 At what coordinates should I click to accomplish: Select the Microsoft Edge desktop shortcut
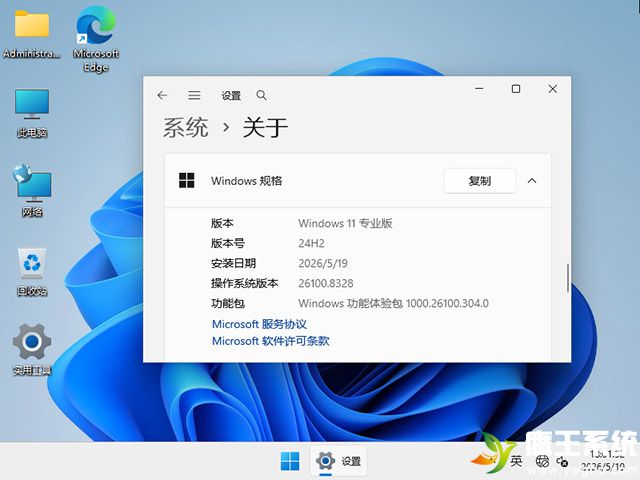[96, 39]
